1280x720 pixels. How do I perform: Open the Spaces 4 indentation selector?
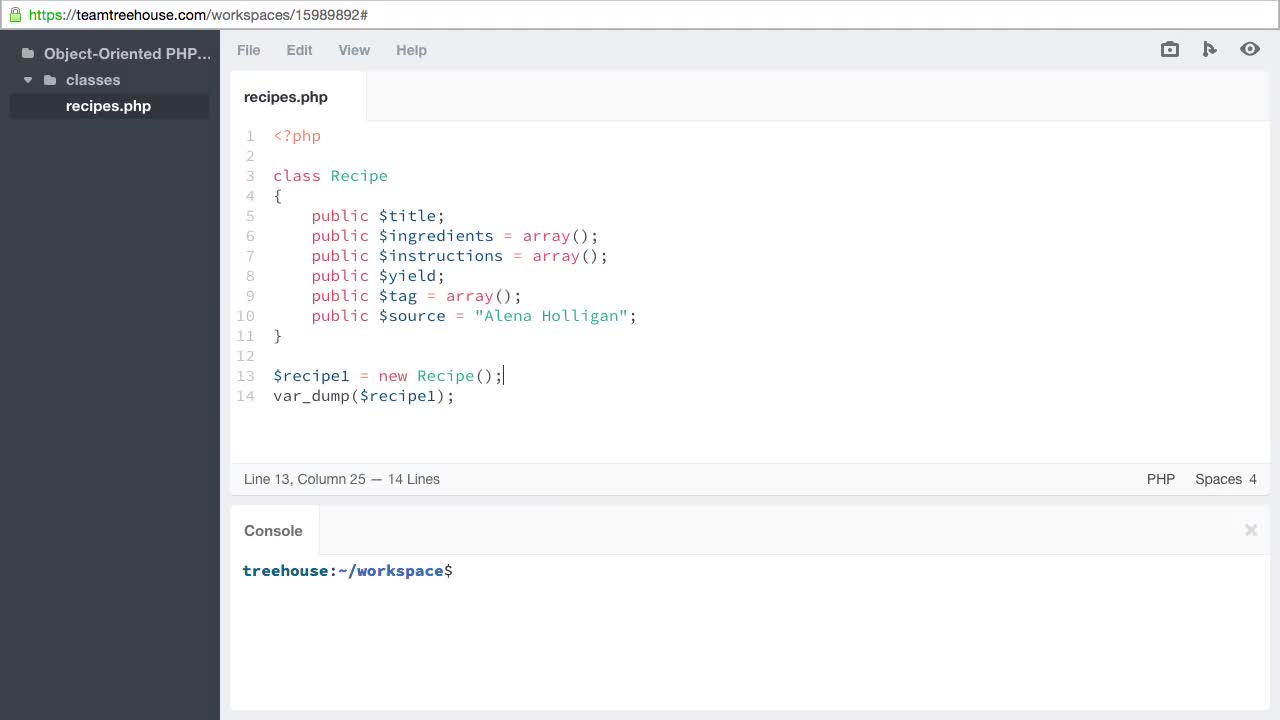(1226, 479)
